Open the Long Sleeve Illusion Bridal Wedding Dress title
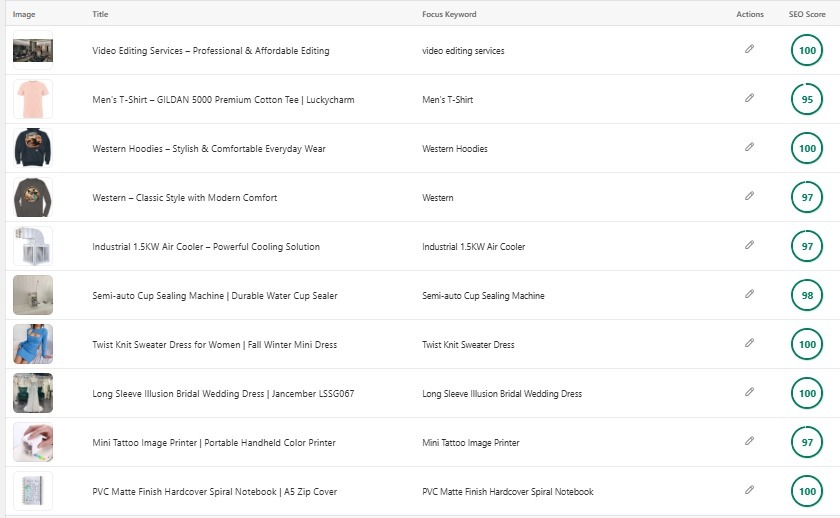 click(222, 394)
